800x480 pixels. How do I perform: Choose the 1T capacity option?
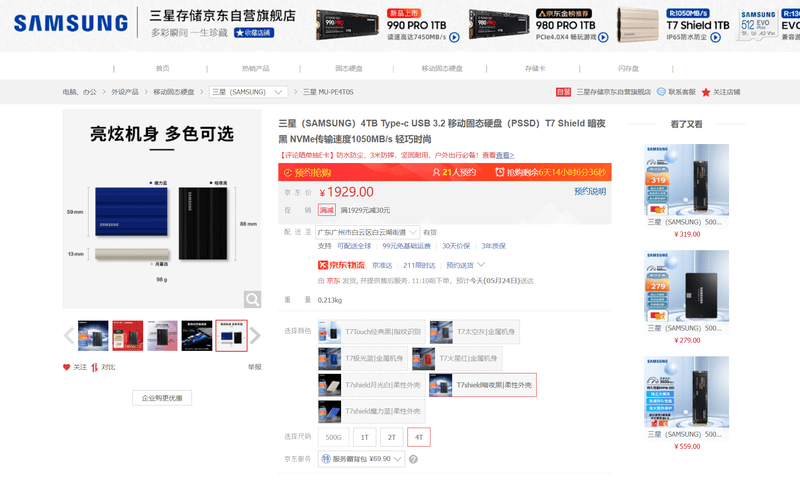click(x=365, y=437)
